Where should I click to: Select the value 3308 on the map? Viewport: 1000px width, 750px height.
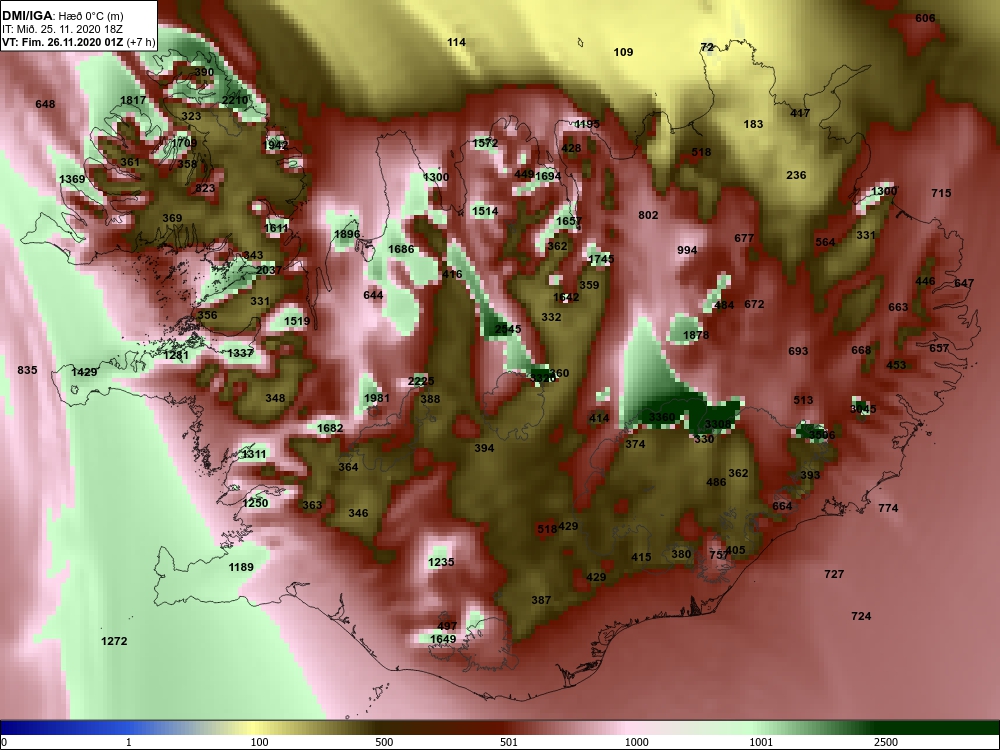tap(718, 425)
